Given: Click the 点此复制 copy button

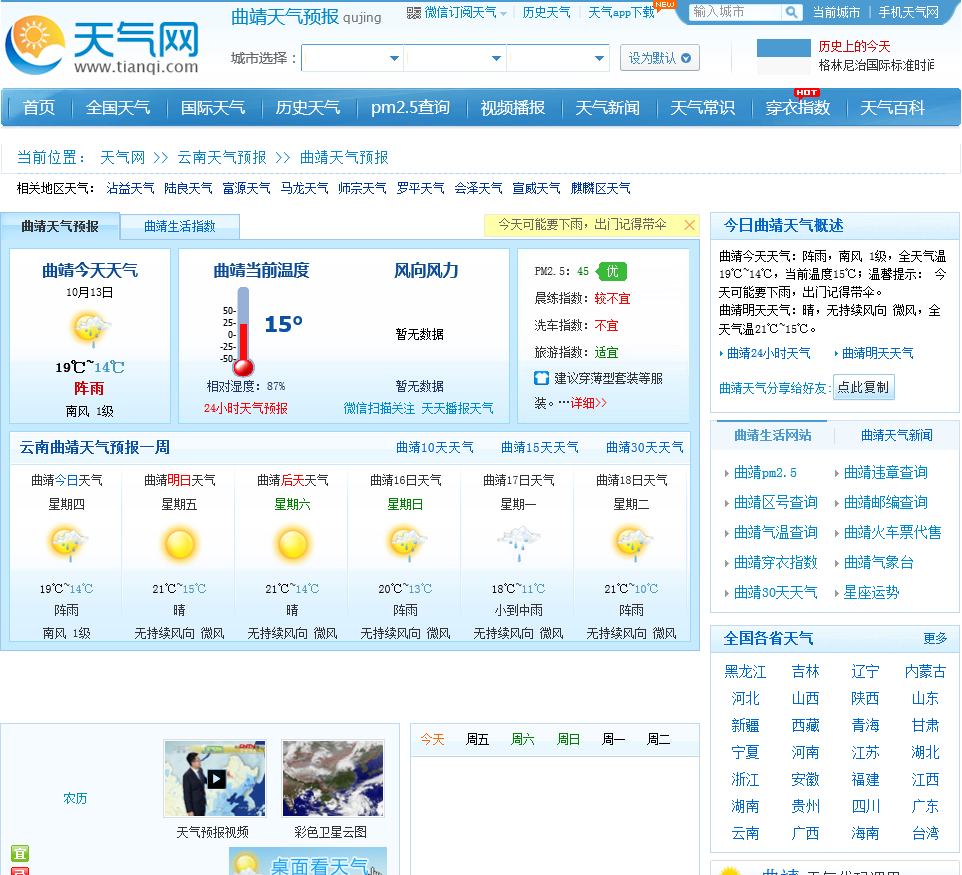Looking at the screenshot, I should point(863,387).
